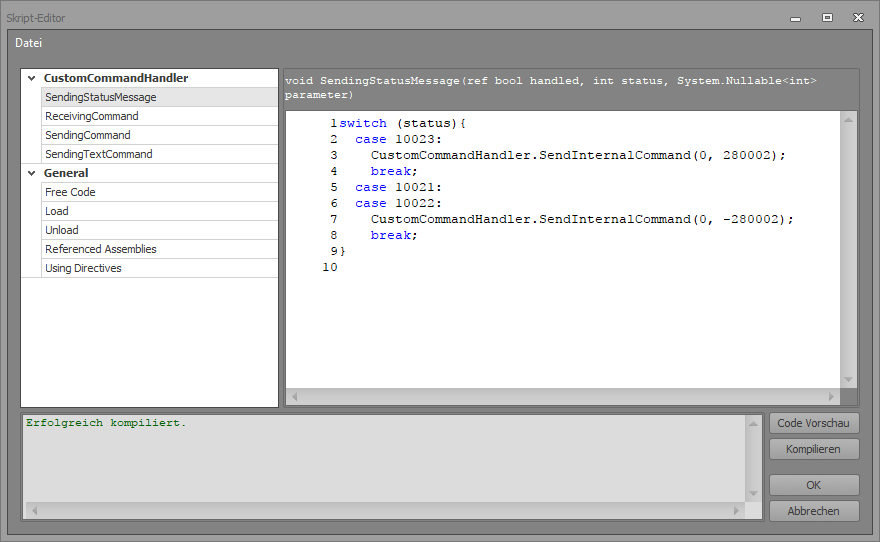Screen dimensions: 880x542
Task: Click the code editor scroll-left arrow
Action: tap(294, 397)
